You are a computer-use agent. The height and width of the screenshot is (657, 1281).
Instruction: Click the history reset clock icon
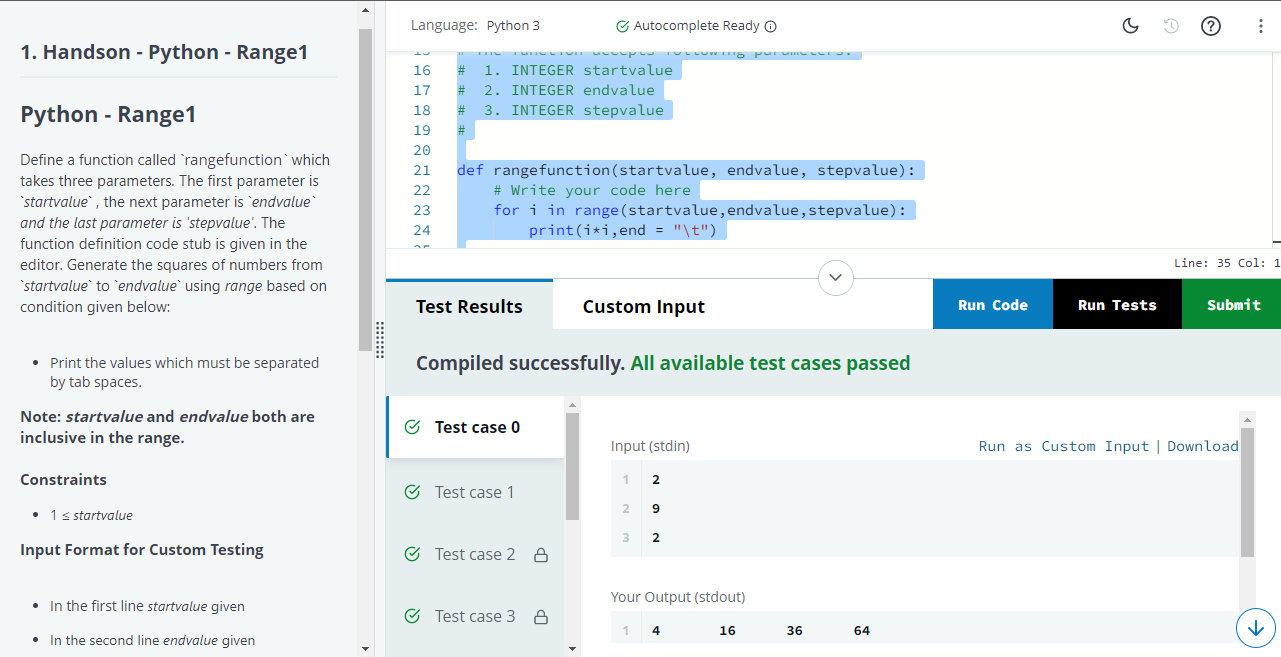point(1171,27)
